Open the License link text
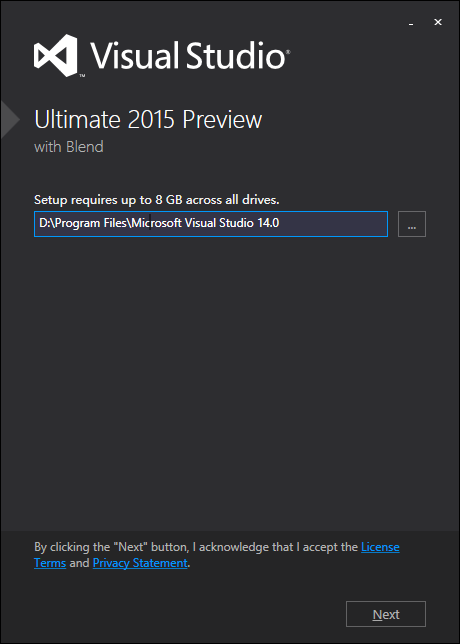The width and height of the screenshot is (460, 644). [x=380, y=547]
